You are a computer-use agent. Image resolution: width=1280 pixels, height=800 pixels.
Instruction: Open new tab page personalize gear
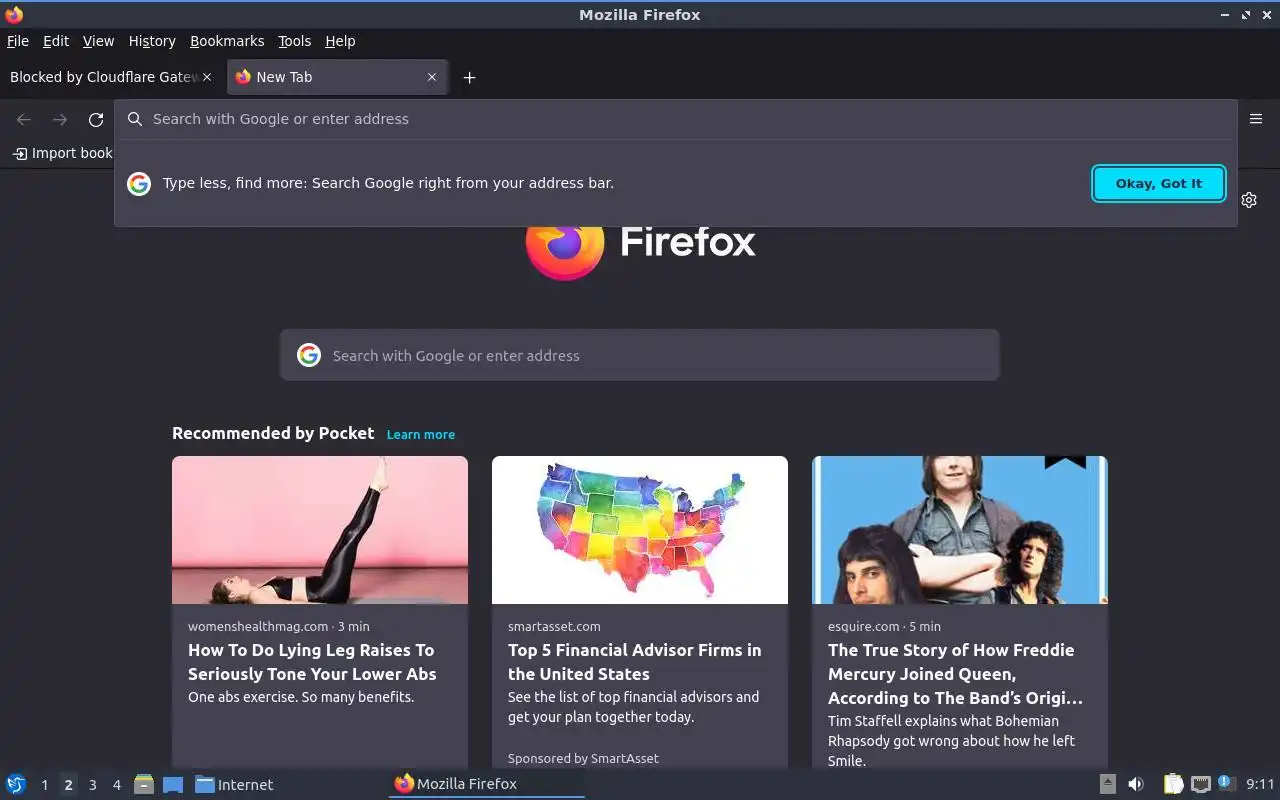coord(1249,200)
